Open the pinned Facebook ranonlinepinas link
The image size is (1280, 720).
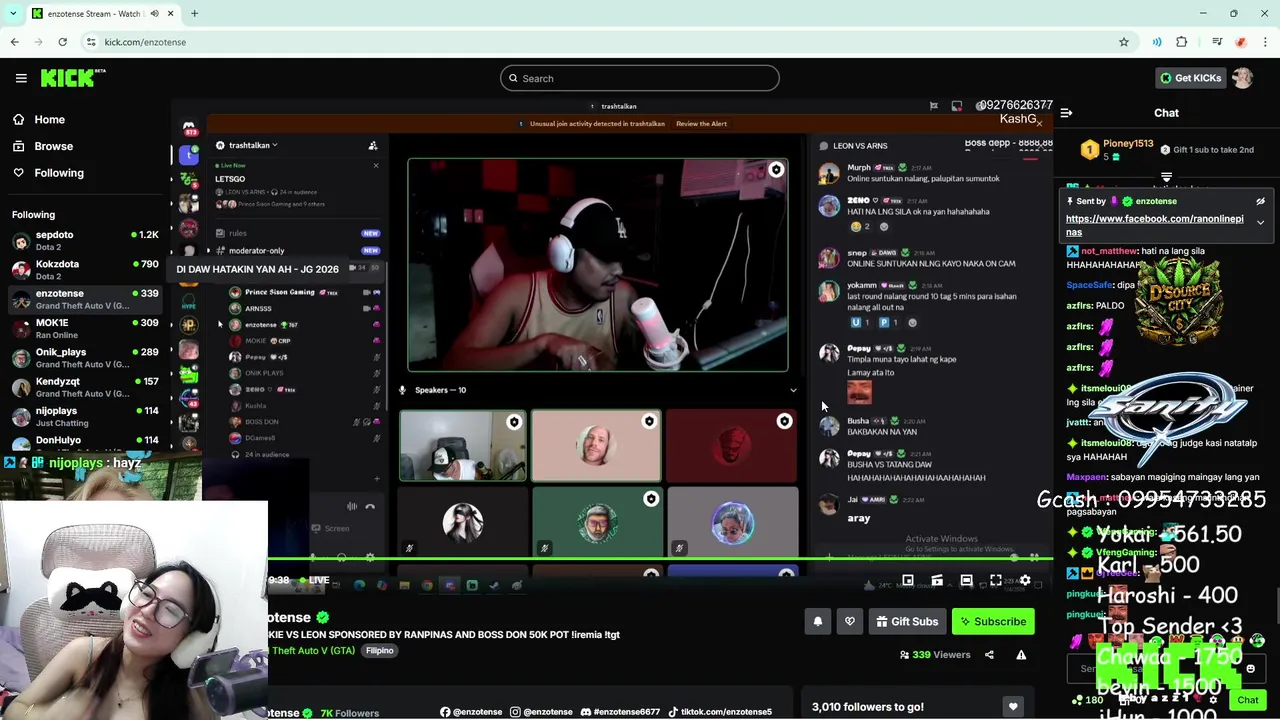(x=1155, y=225)
